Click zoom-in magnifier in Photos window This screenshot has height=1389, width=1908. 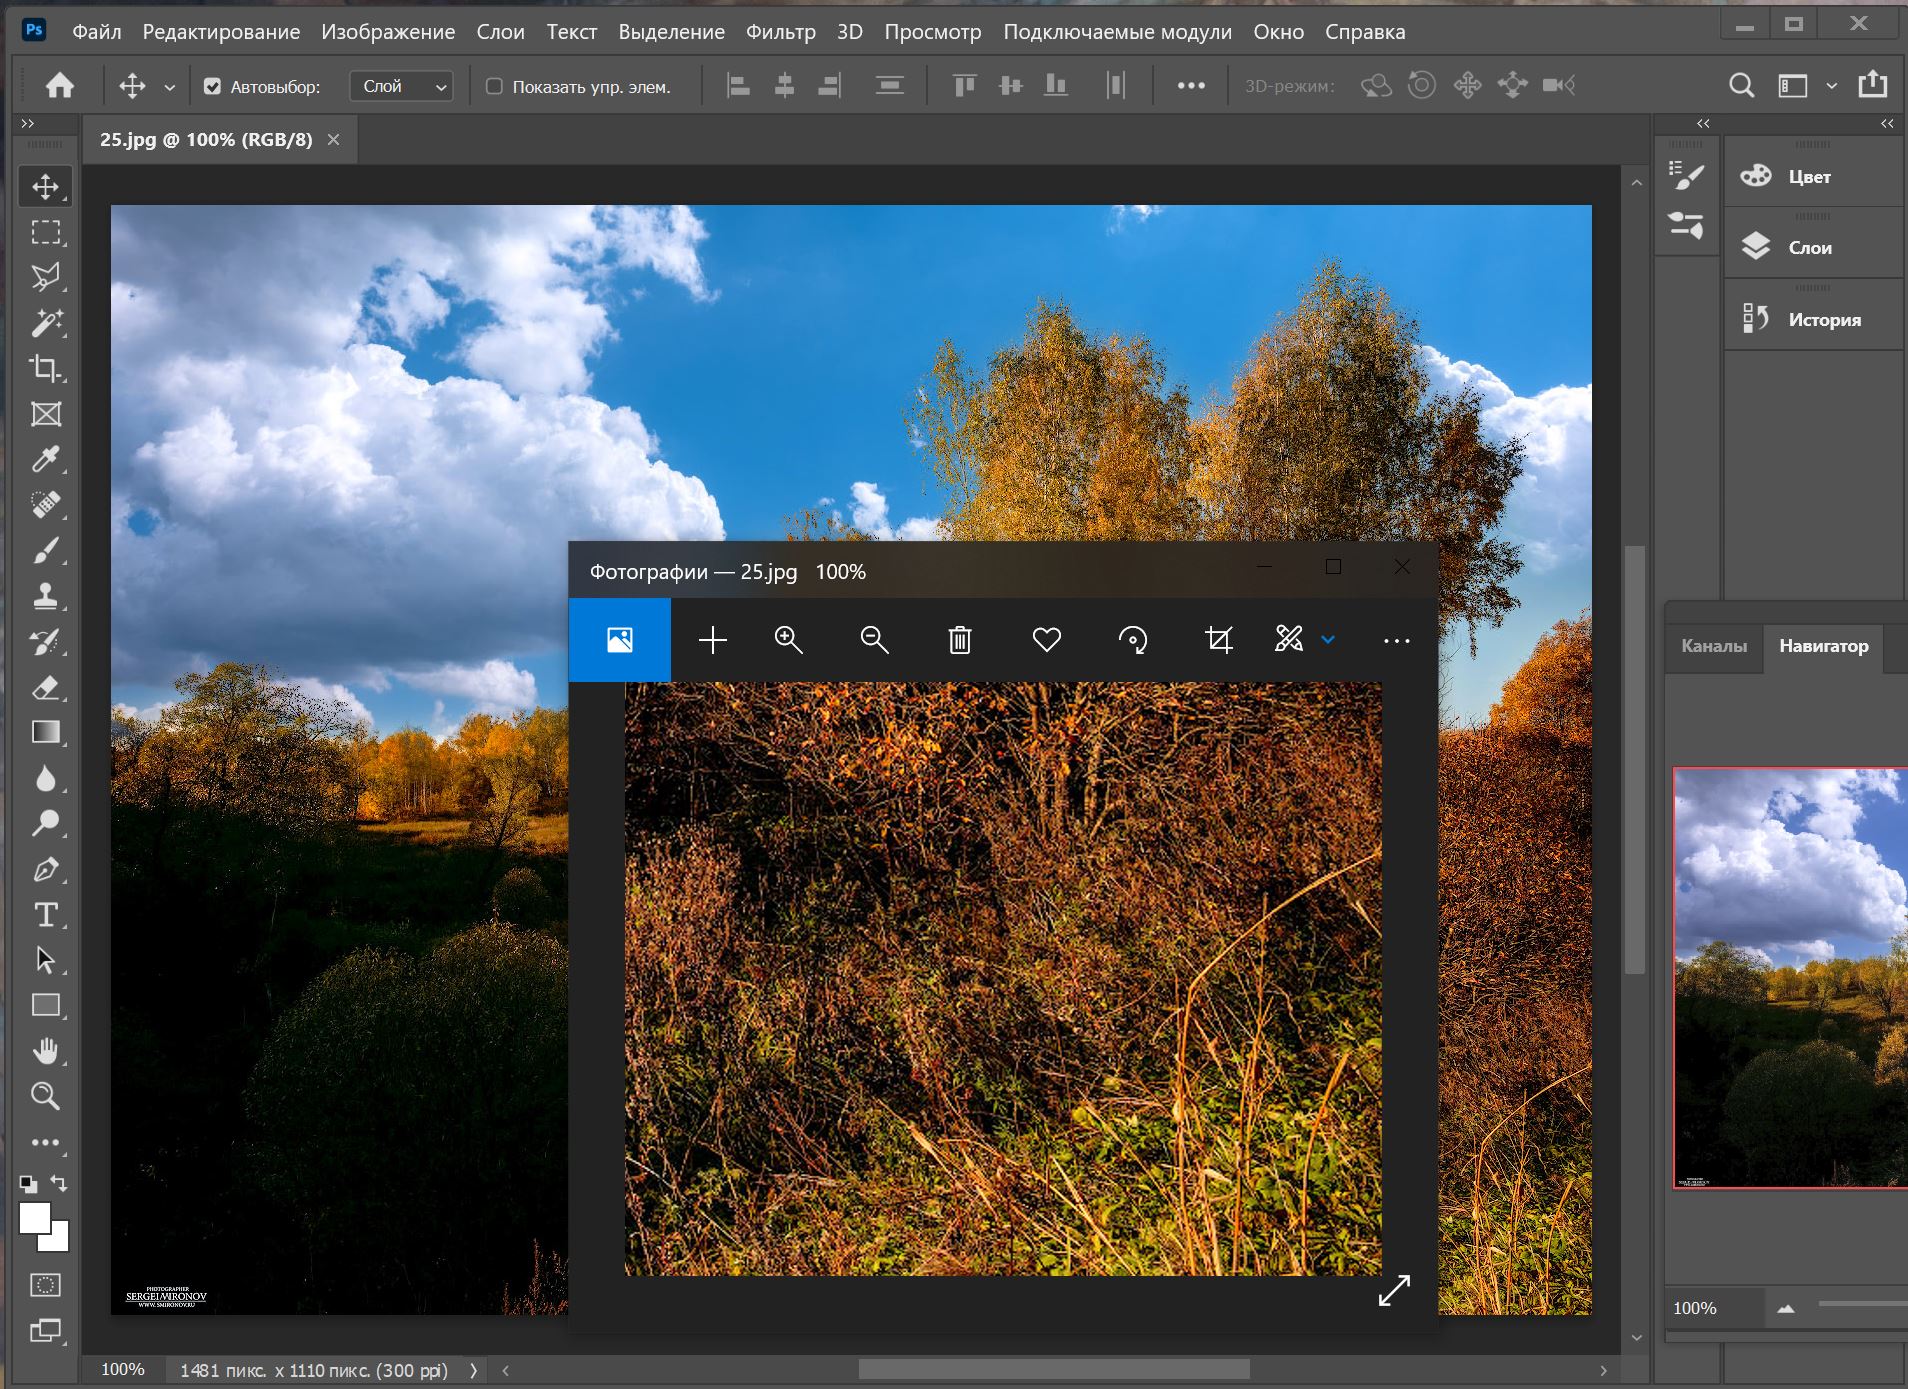click(789, 640)
